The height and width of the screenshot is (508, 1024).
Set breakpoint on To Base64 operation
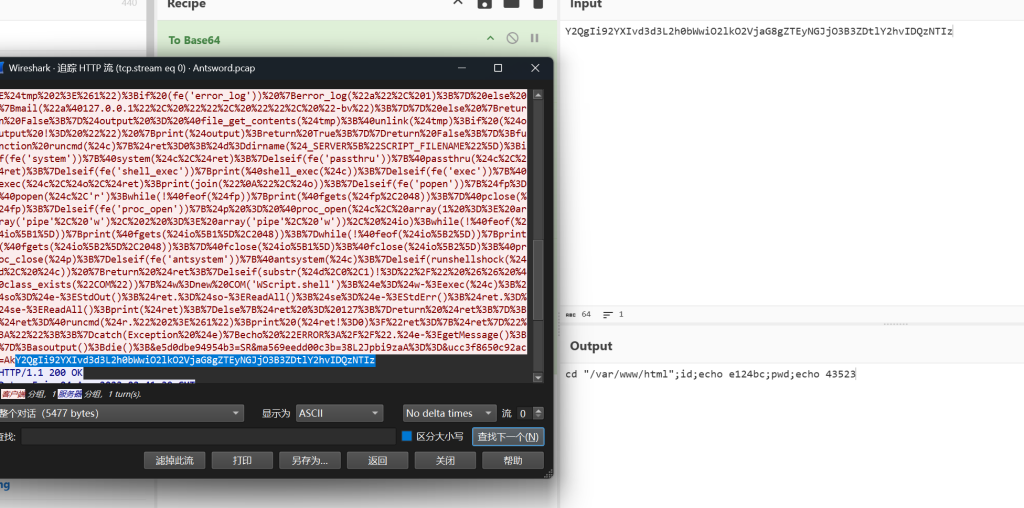pos(534,38)
